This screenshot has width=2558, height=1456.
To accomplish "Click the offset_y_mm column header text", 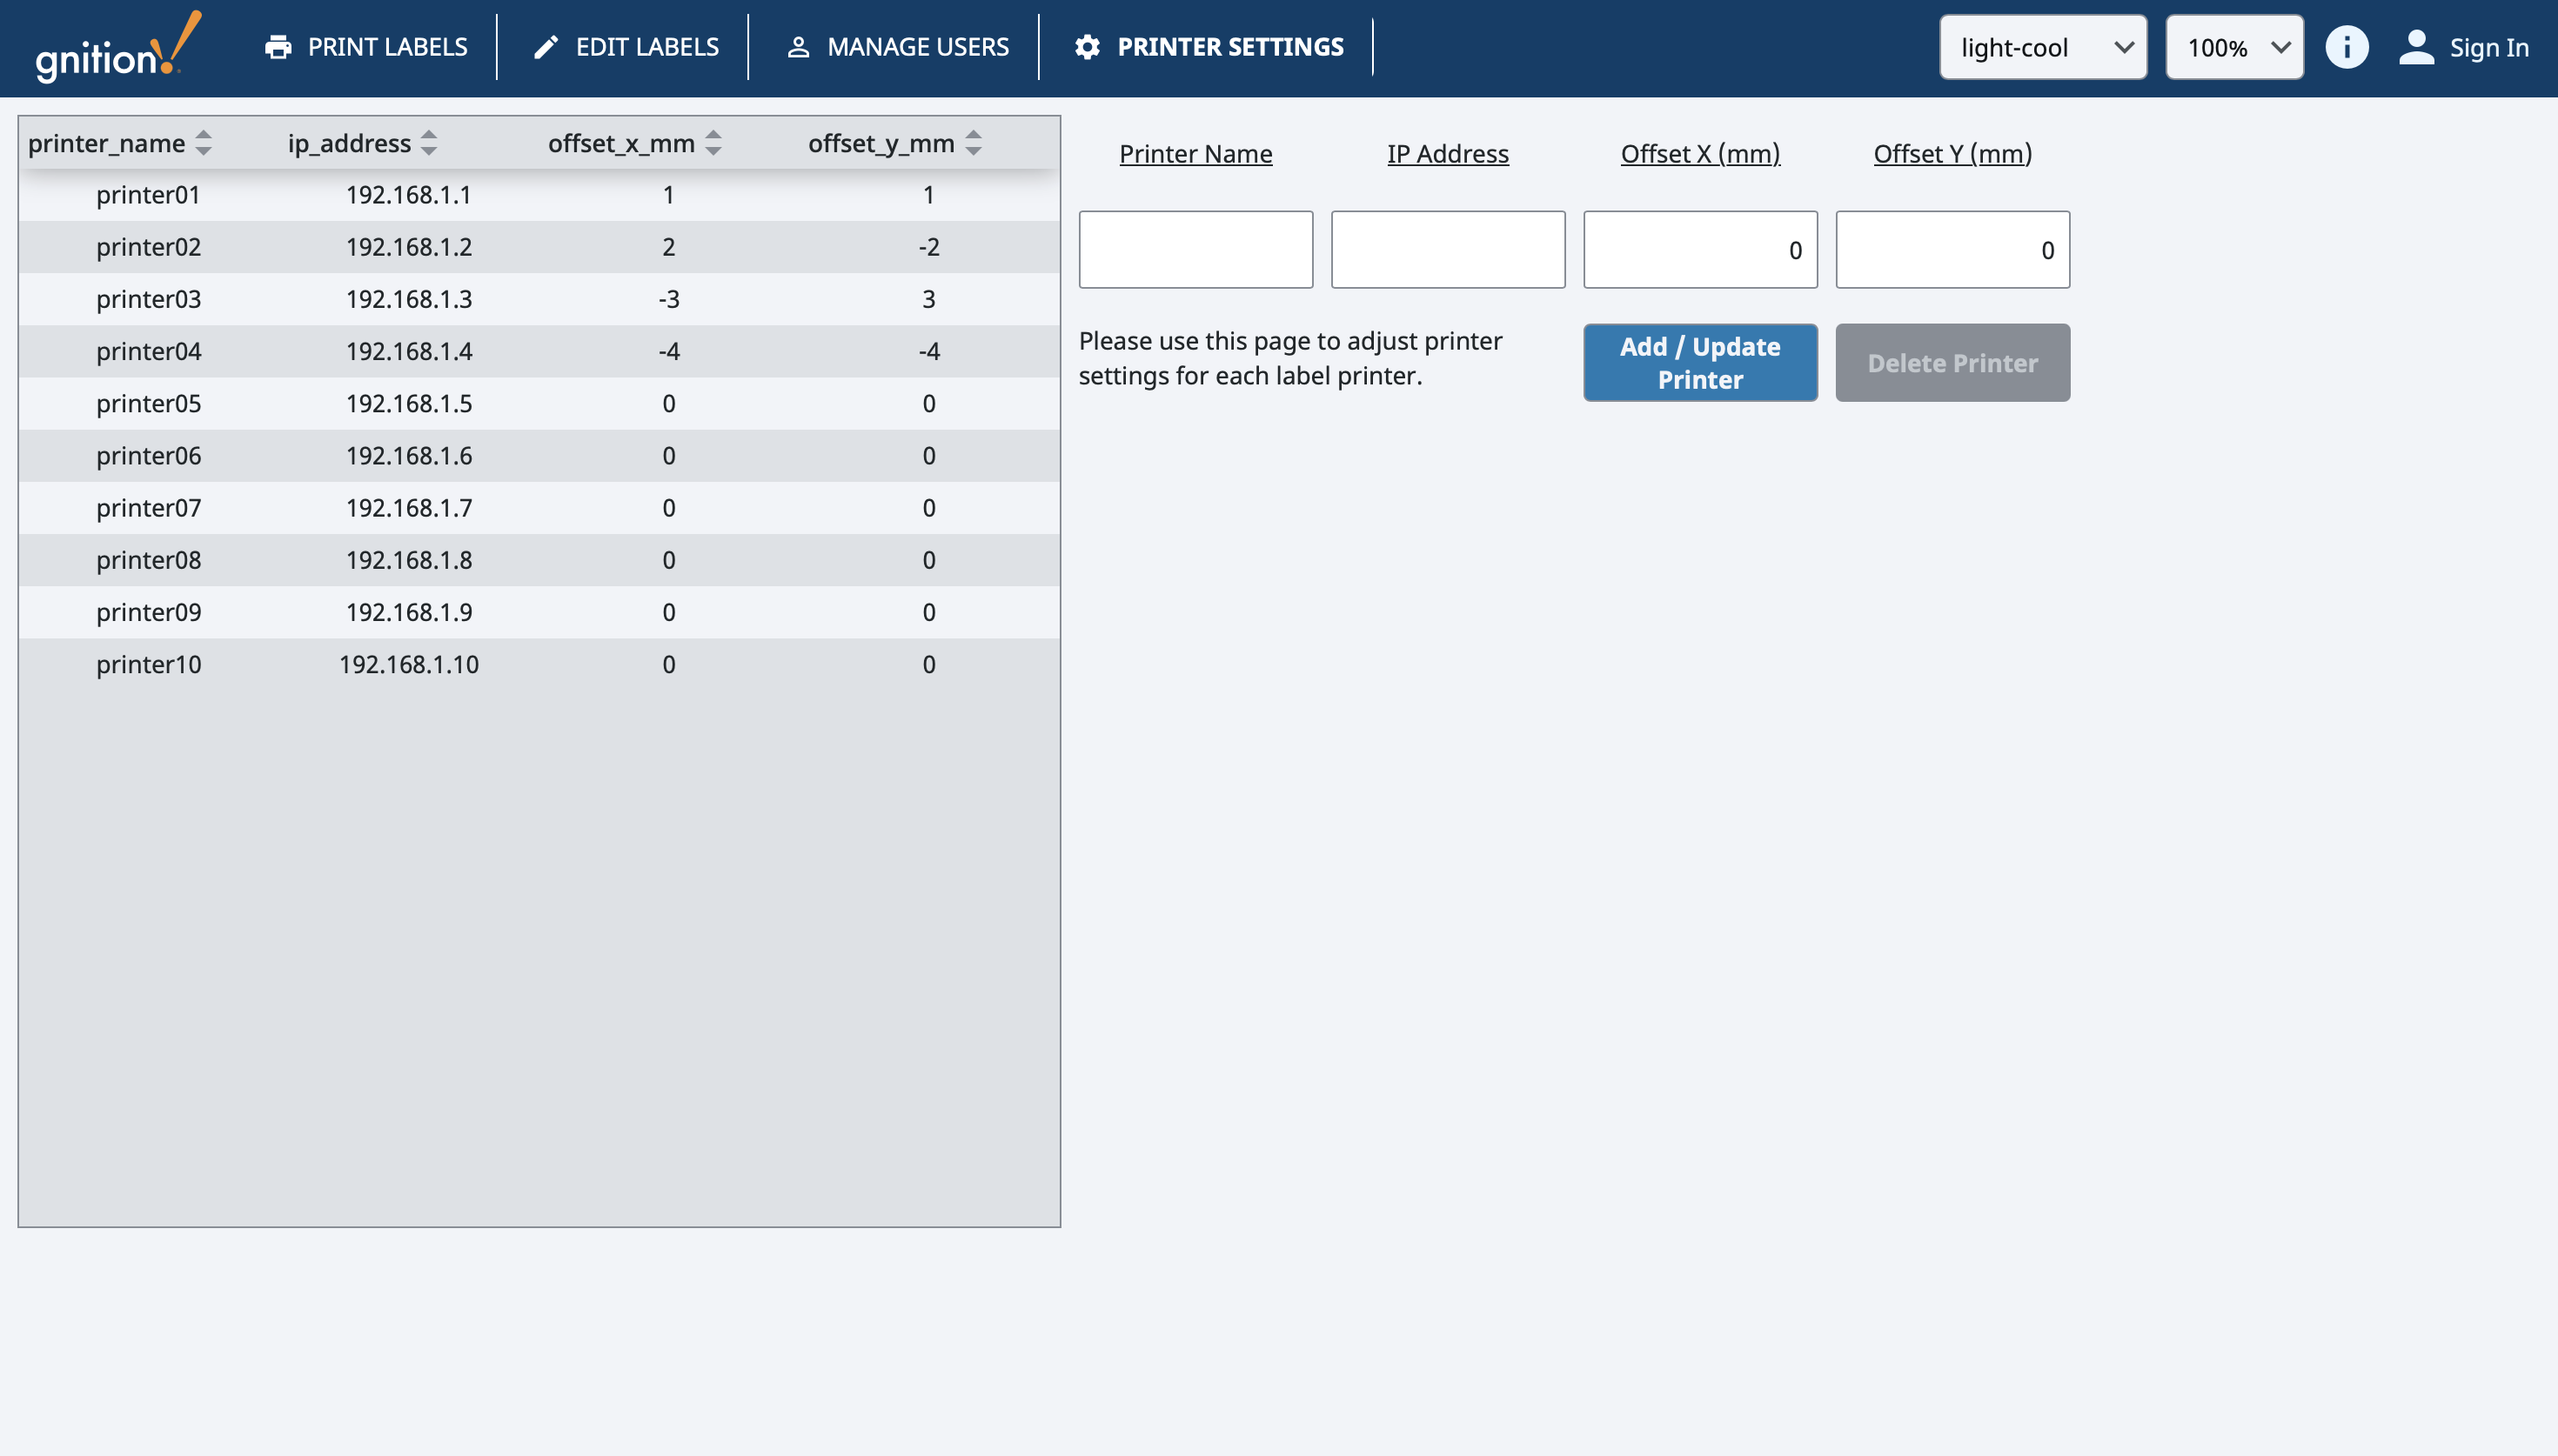I will coord(881,143).
